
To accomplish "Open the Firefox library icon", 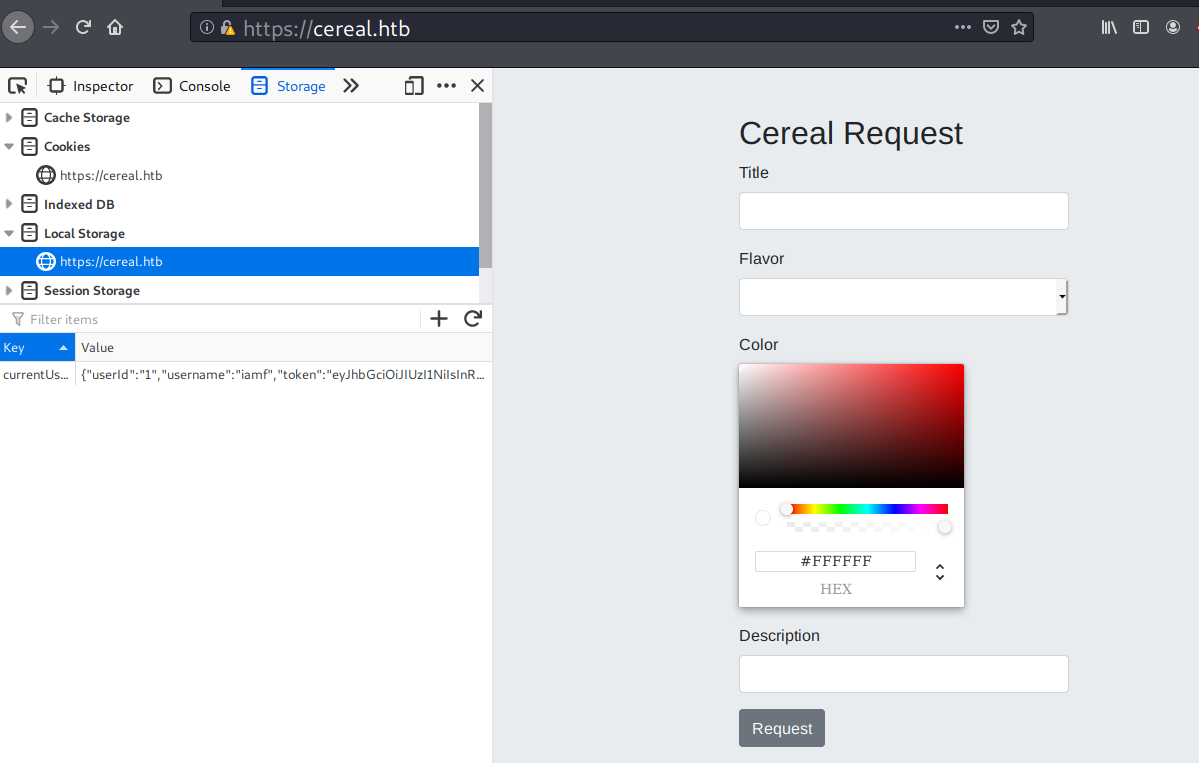I will click(1109, 28).
